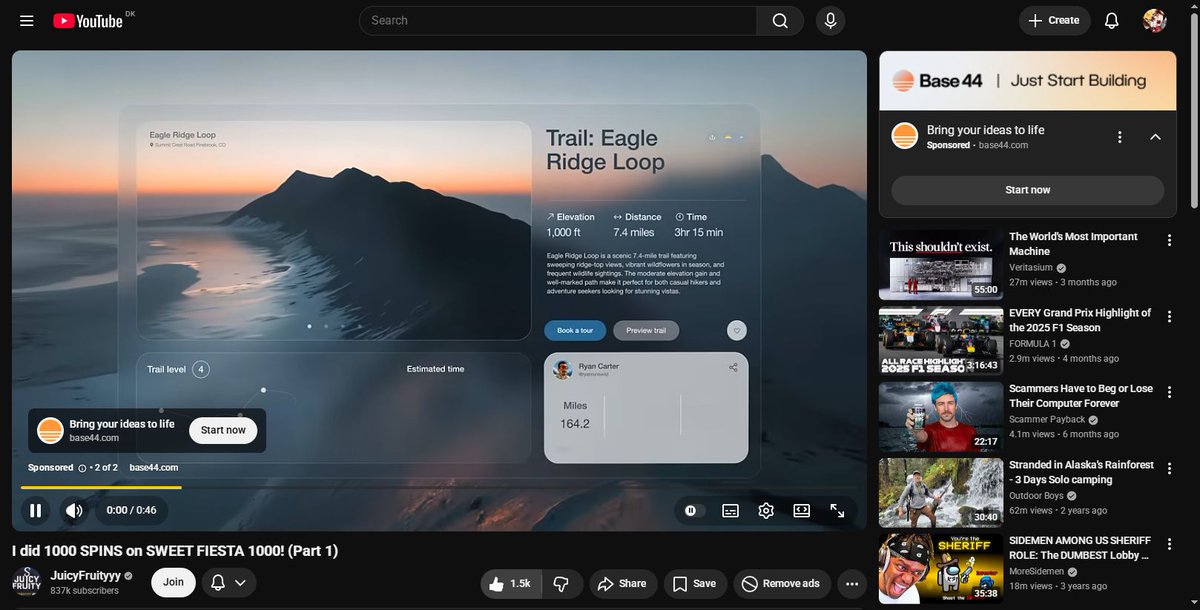Open options for Stranded in Alaska video
This screenshot has height=610, width=1200.
click(1169, 468)
